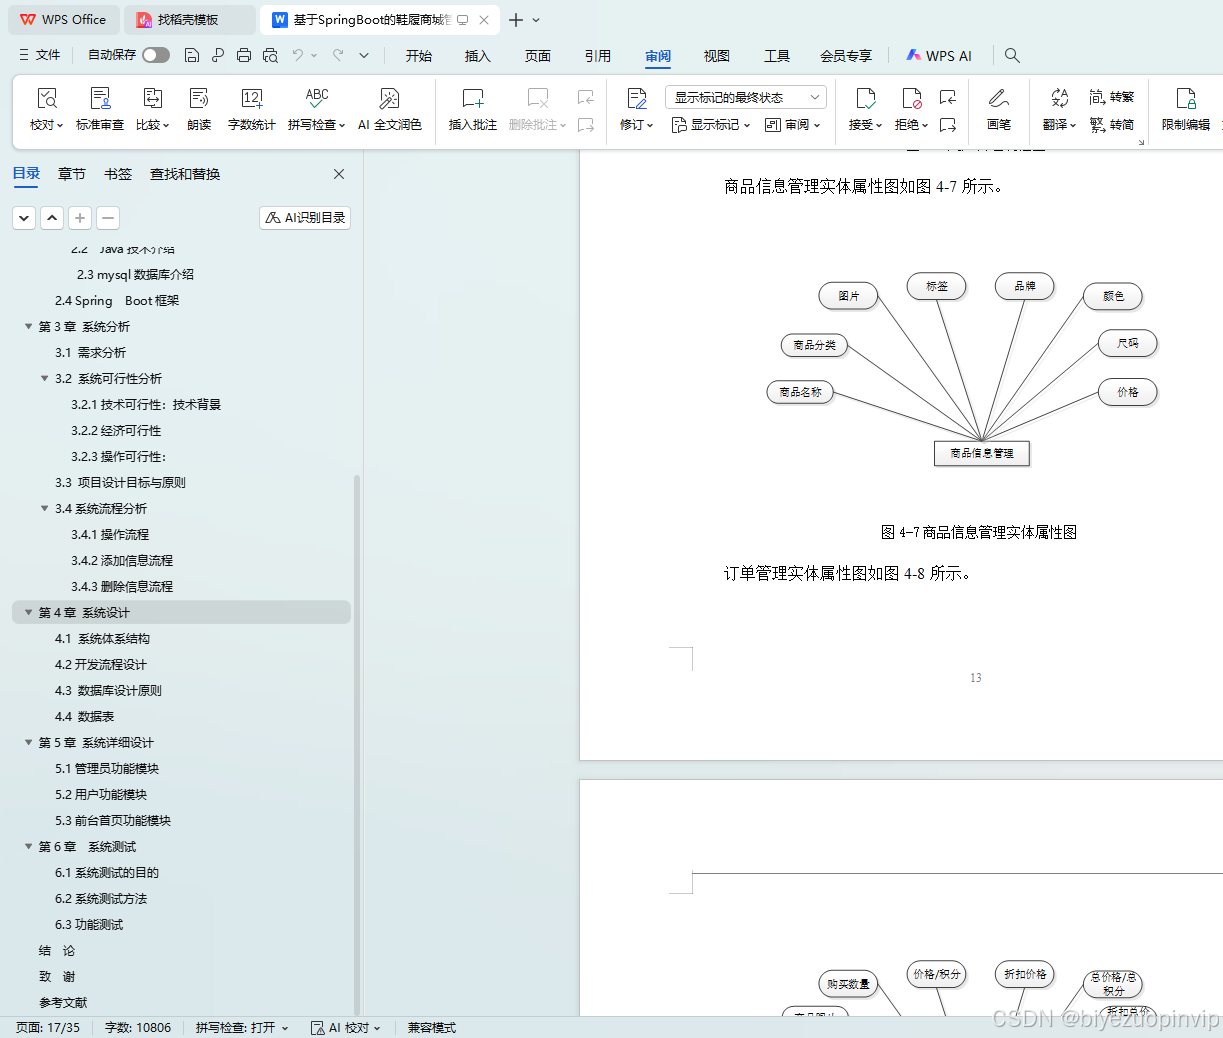Open WPS AI assistant
Screen dimensions: 1223x1038
938,55
